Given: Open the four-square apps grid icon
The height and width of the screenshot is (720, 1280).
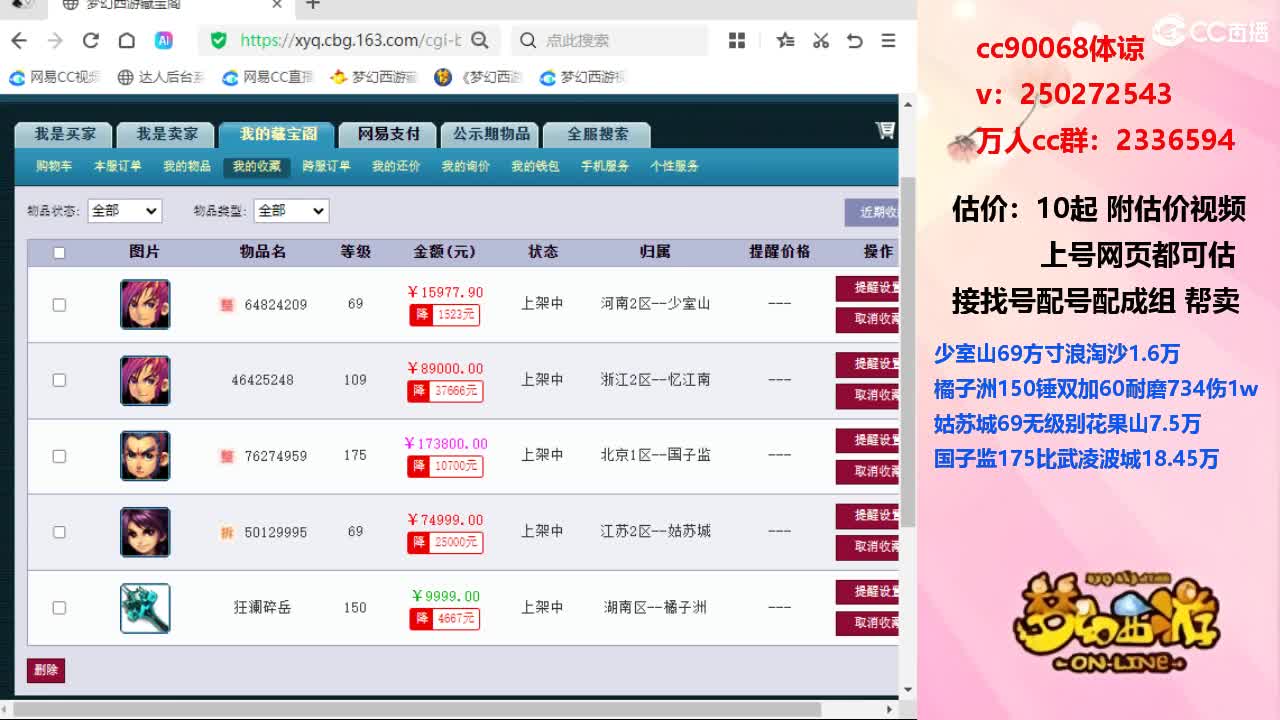Looking at the screenshot, I should point(737,40).
